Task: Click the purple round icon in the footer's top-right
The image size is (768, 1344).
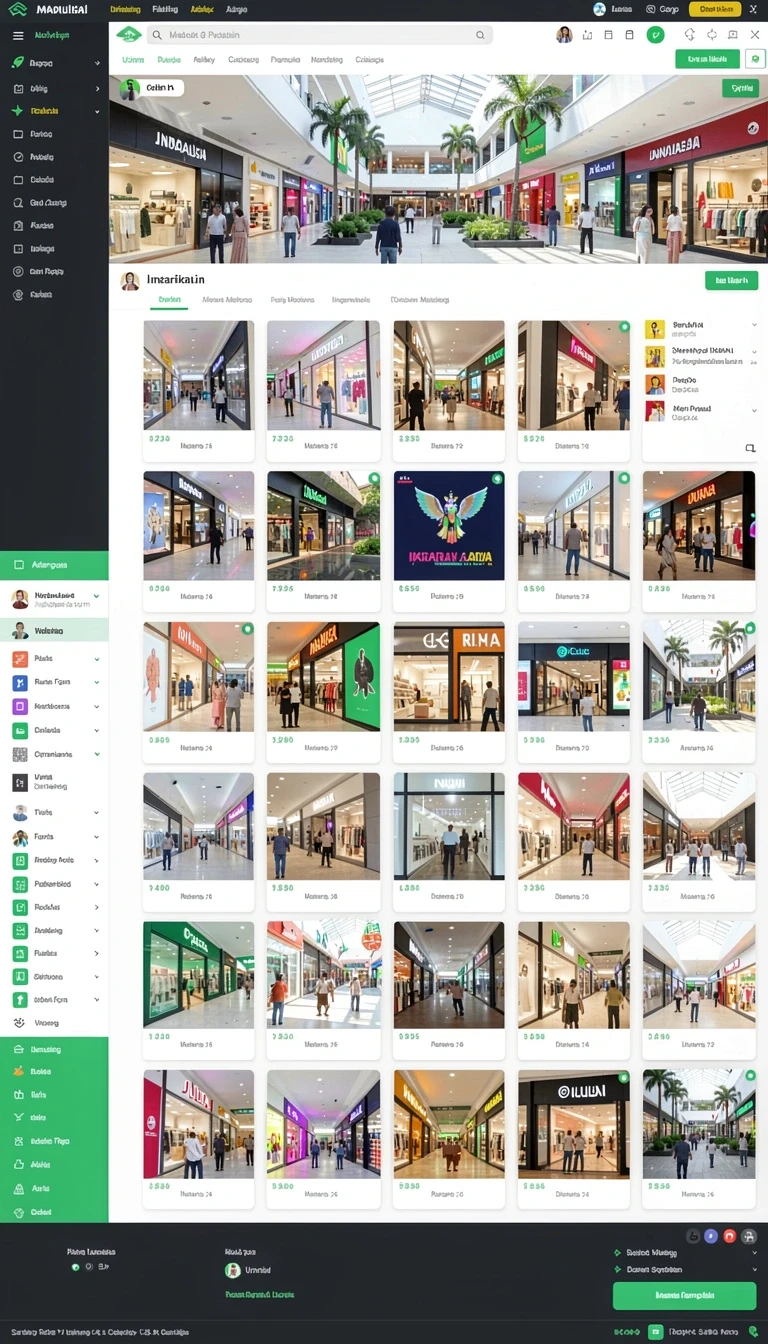Action: coord(711,1236)
